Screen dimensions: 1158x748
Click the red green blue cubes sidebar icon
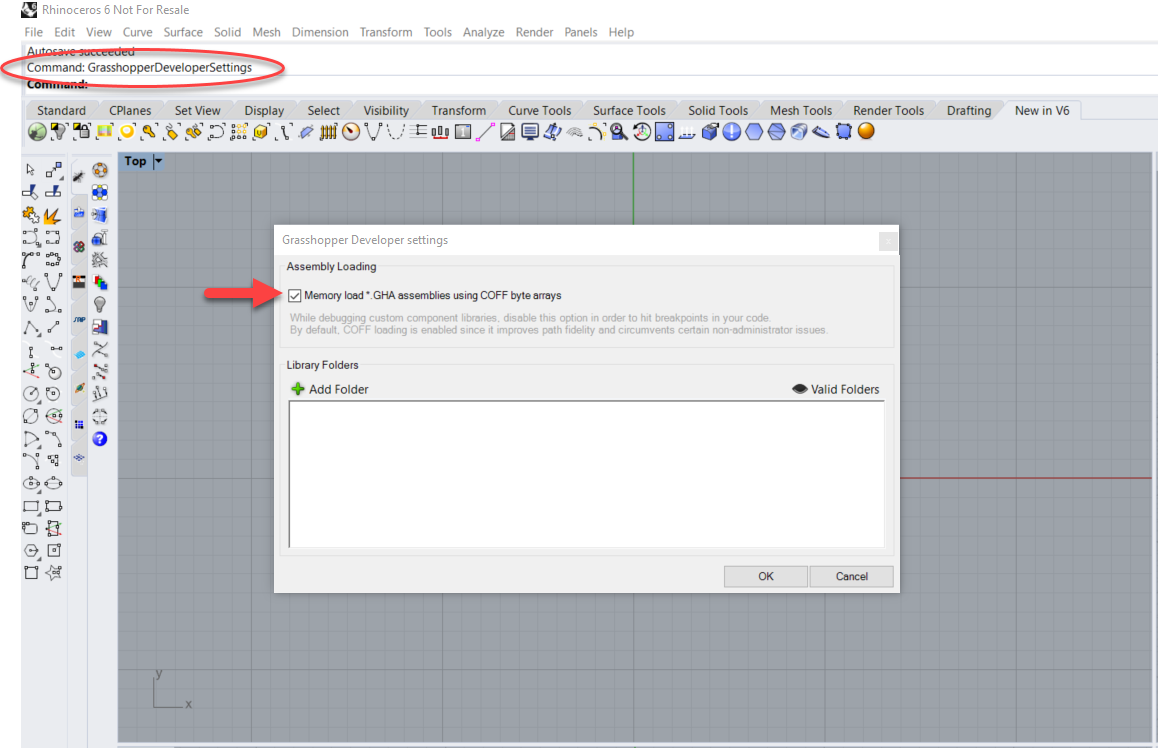click(100, 282)
